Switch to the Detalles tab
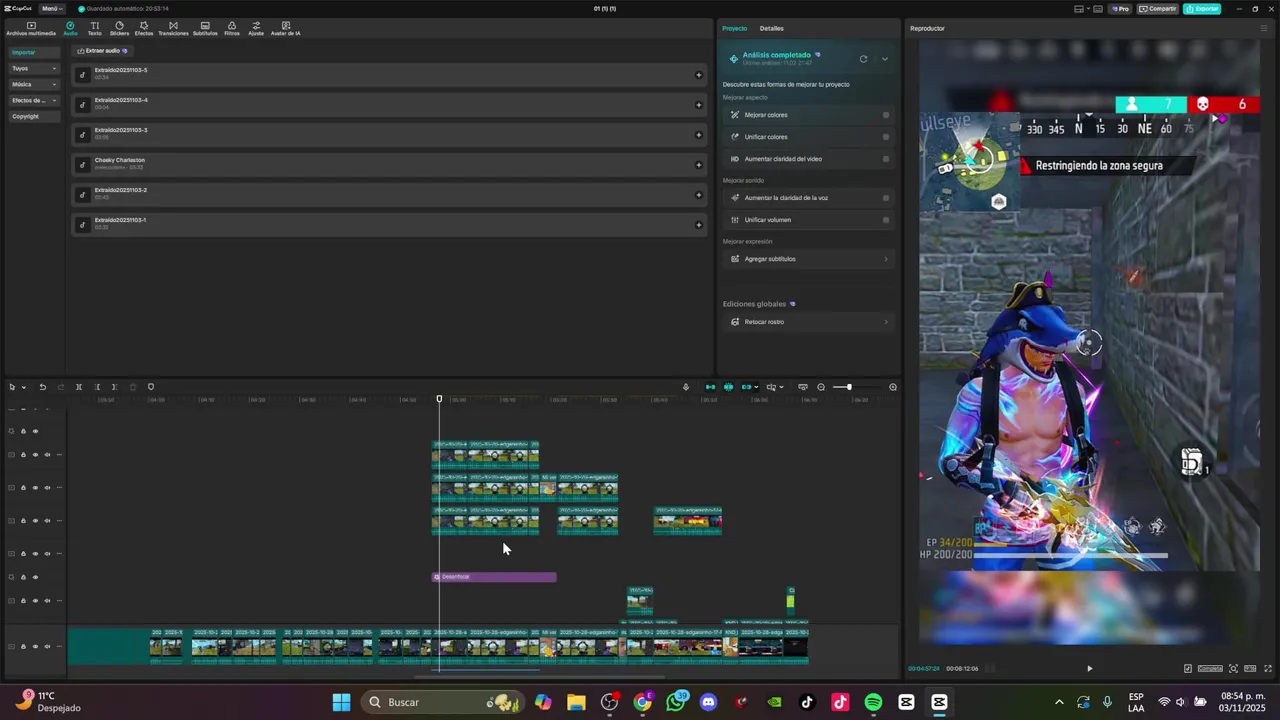Screen dimensions: 1280x720 pos(771,28)
